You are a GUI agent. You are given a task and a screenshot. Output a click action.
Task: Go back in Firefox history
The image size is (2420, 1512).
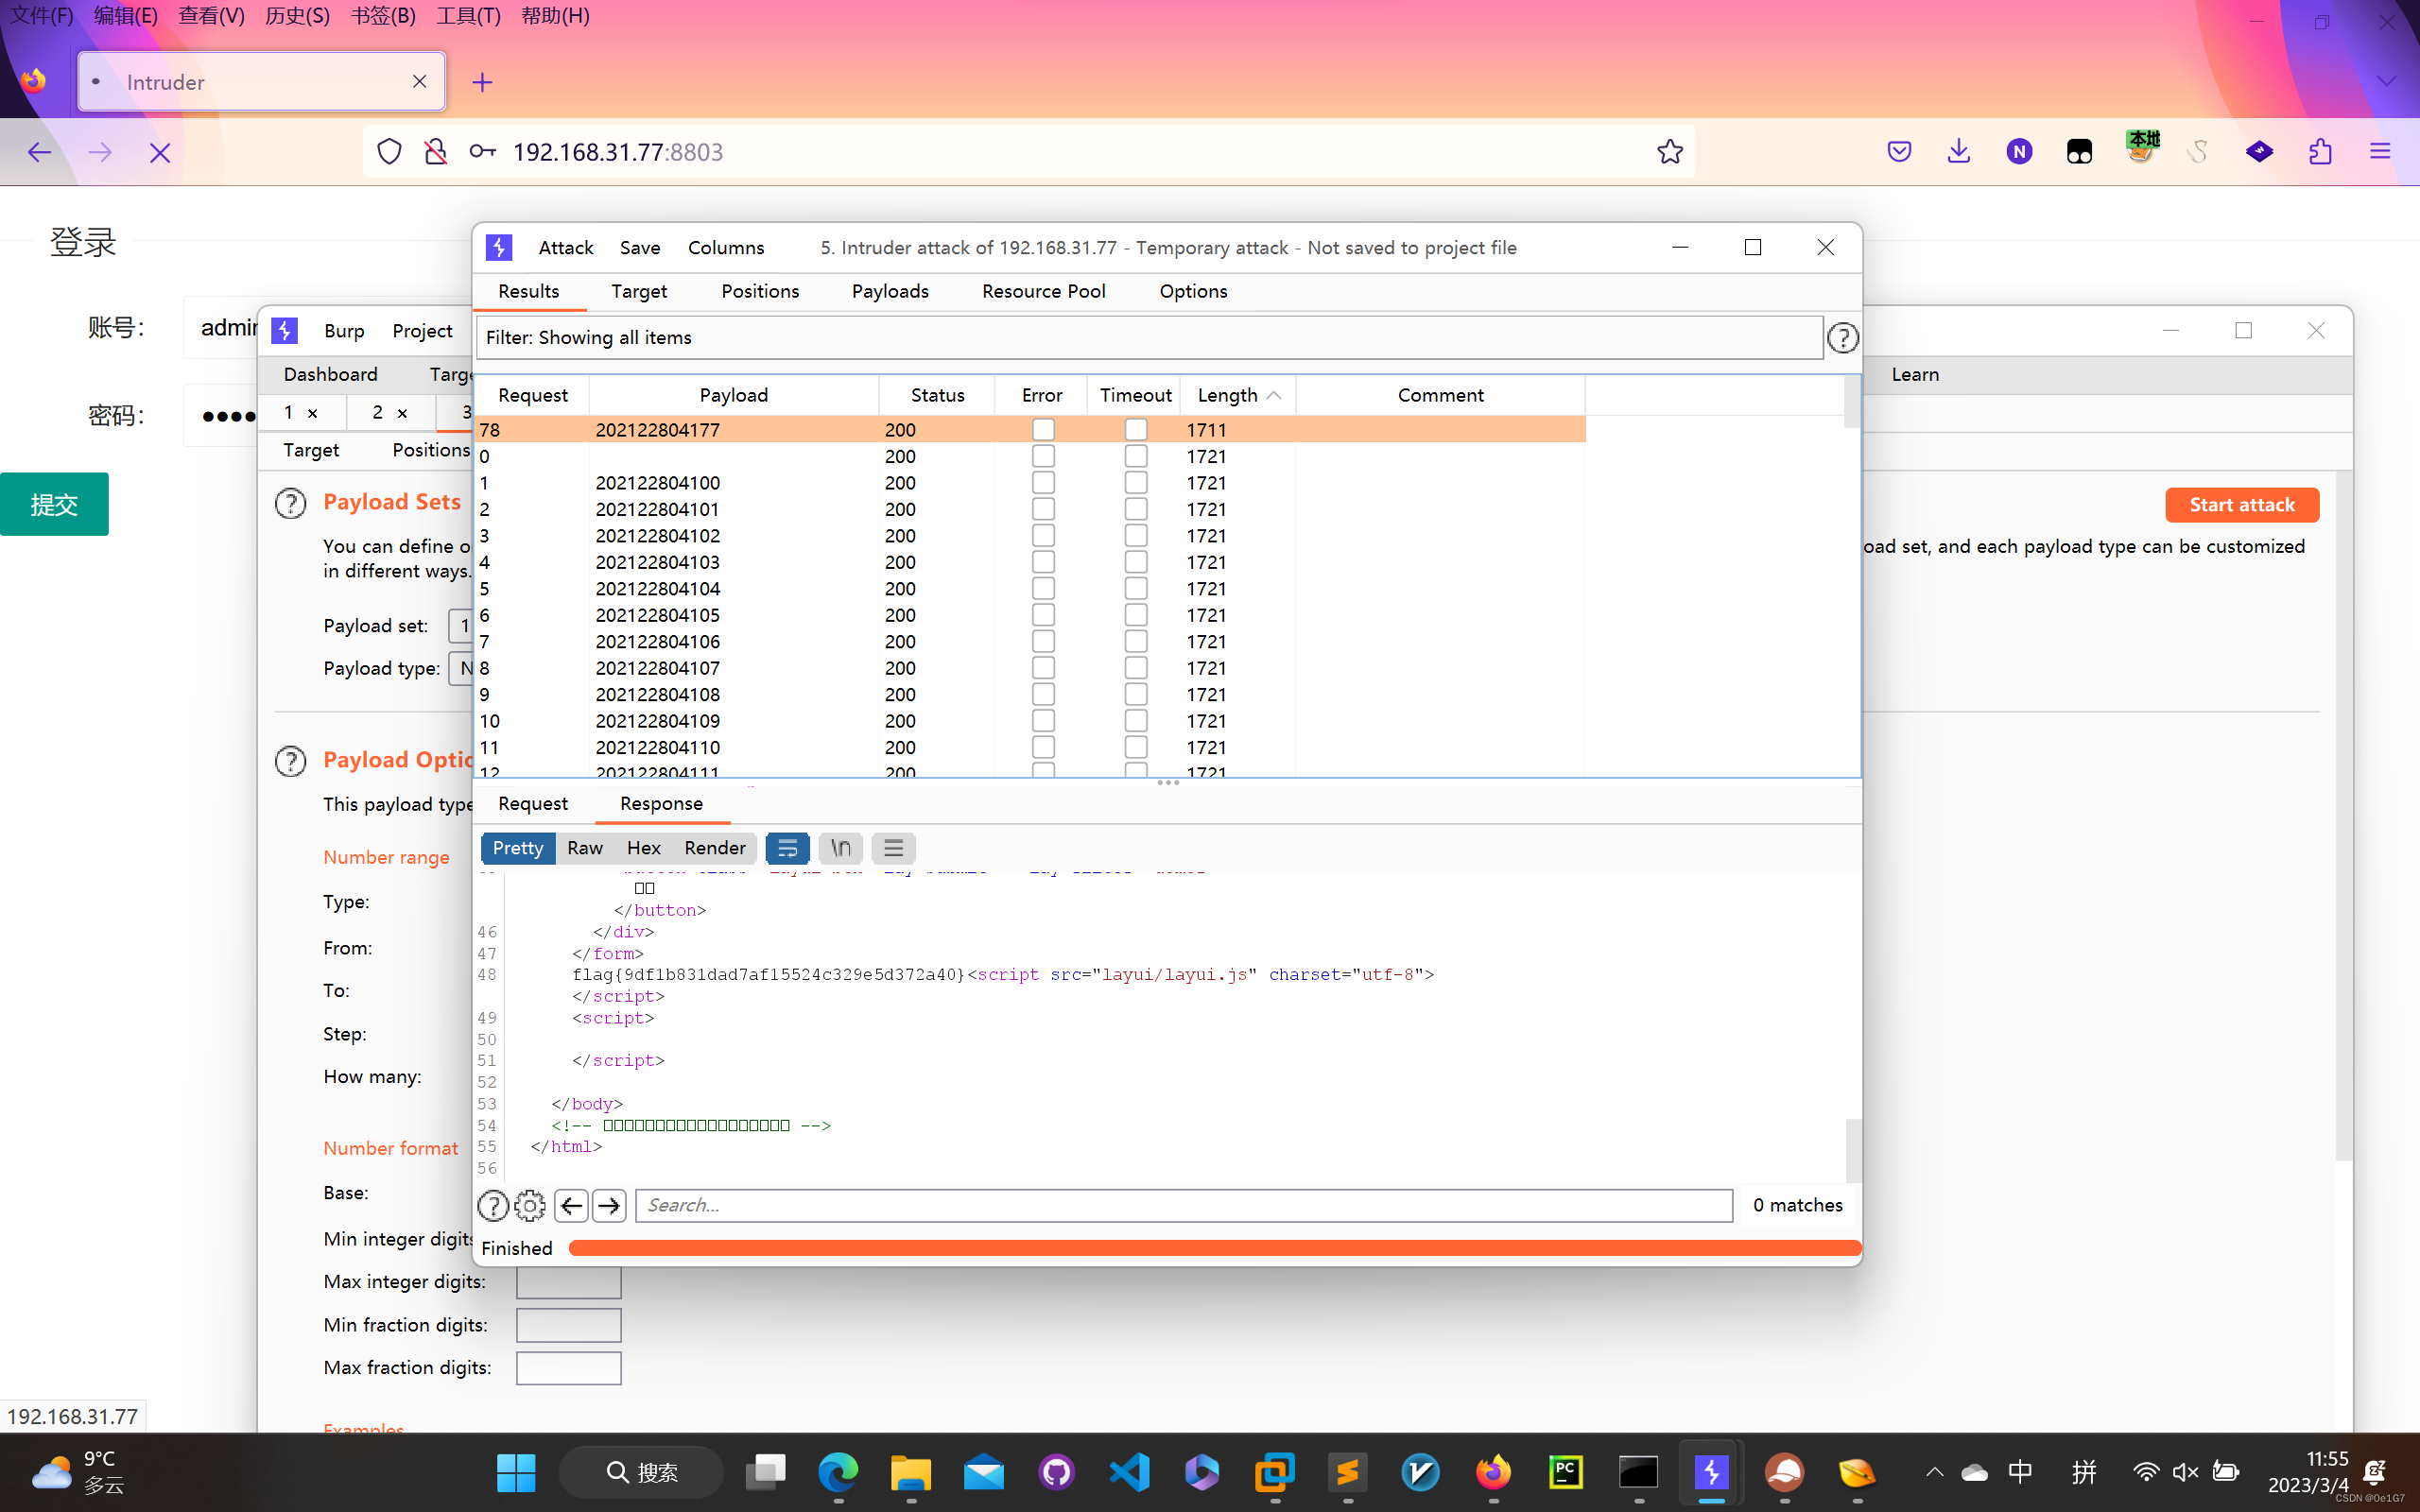click(40, 152)
